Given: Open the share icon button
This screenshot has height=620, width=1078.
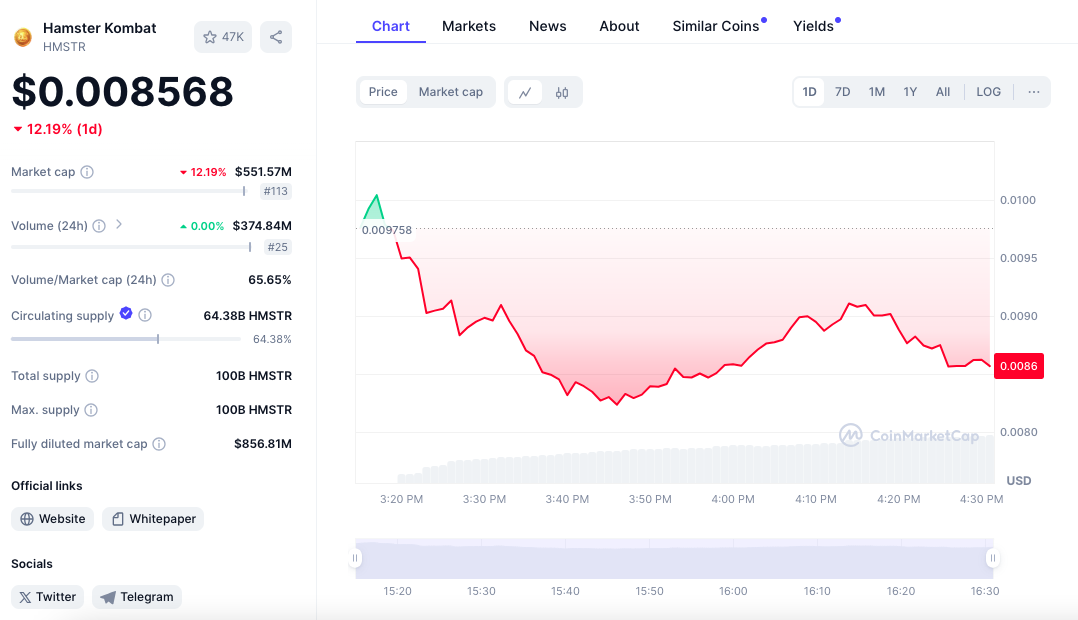Looking at the screenshot, I should pyautogui.click(x=276, y=37).
